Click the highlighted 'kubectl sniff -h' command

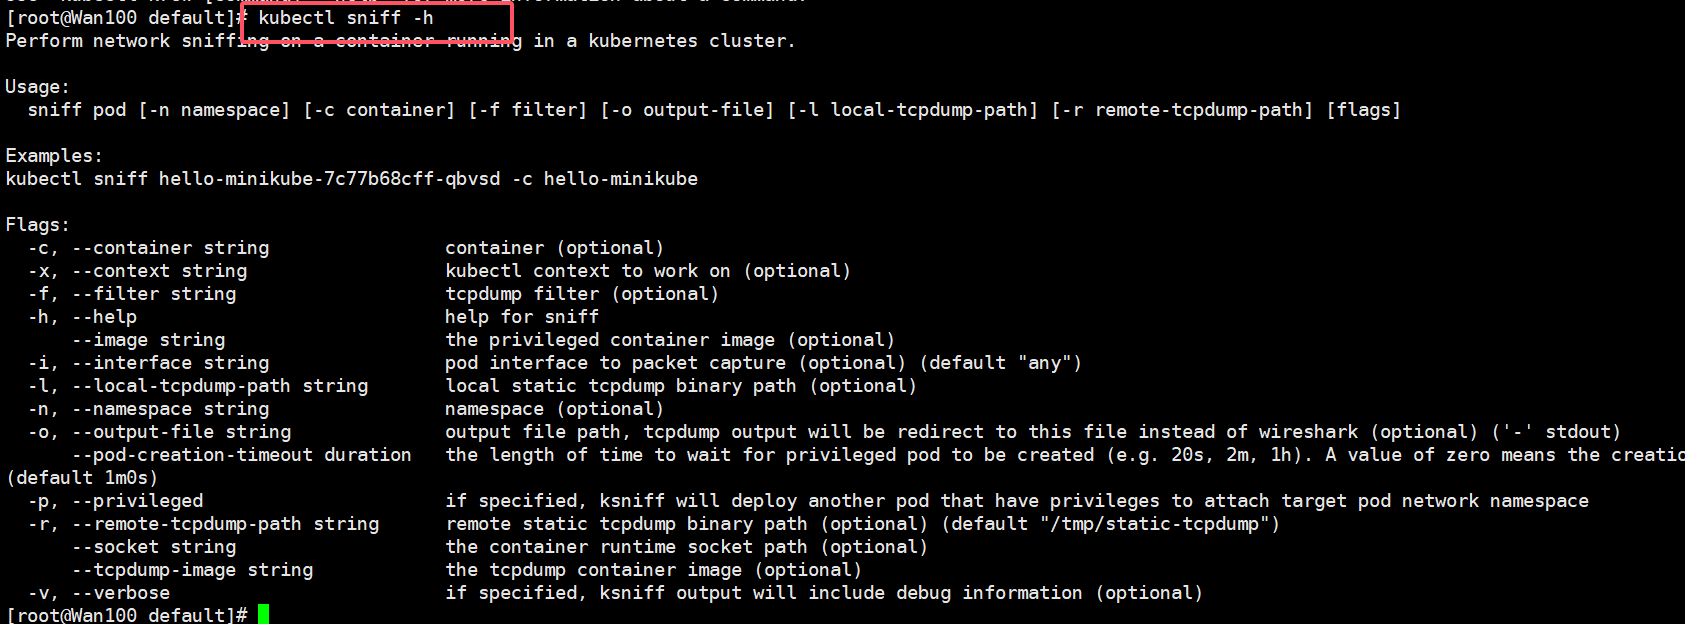point(346,18)
